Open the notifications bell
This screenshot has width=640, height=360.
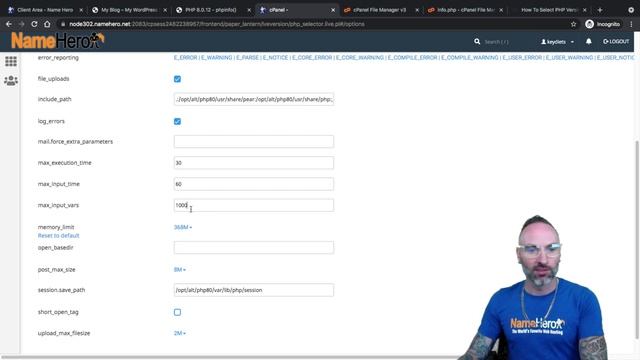pyautogui.click(x=589, y=41)
